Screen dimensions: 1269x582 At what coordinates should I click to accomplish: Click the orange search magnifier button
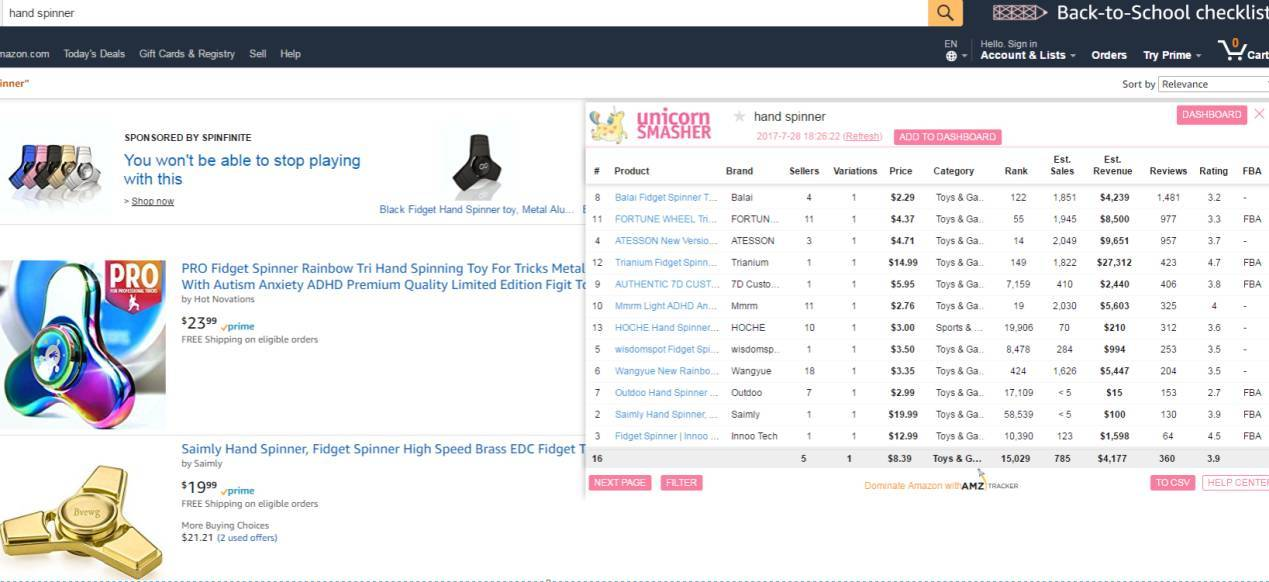(945, 13)
